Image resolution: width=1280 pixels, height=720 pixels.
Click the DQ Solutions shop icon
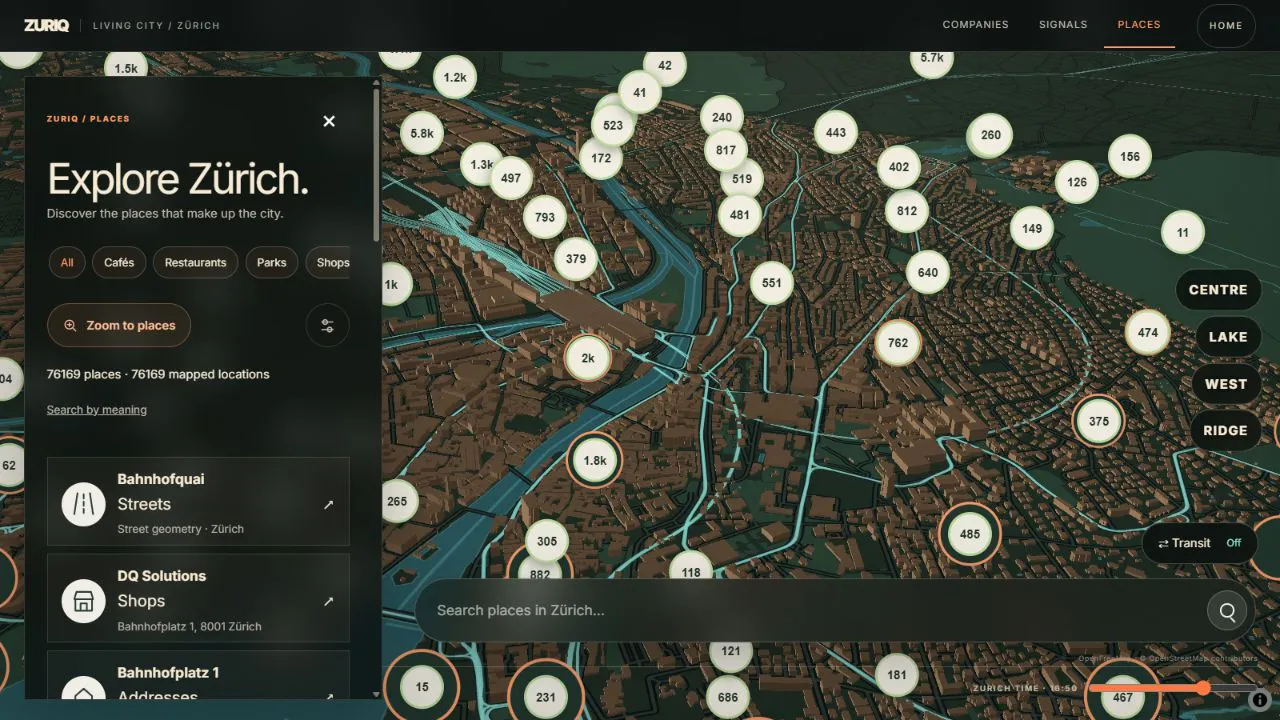click(83, 601)
